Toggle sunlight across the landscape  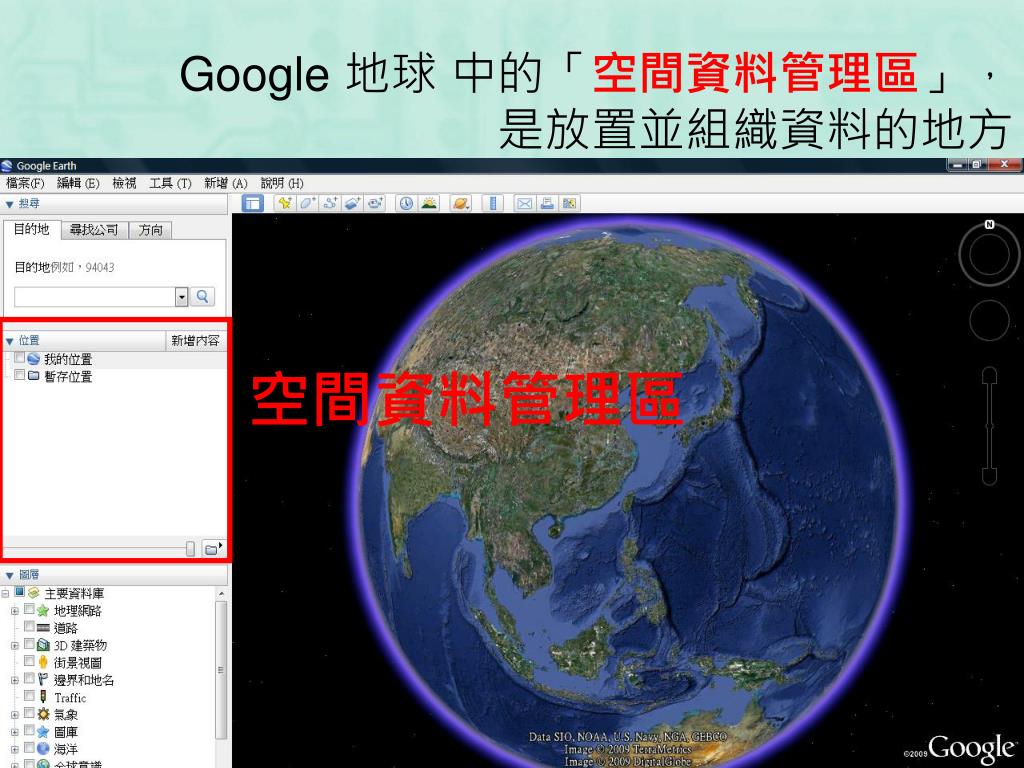429,203
